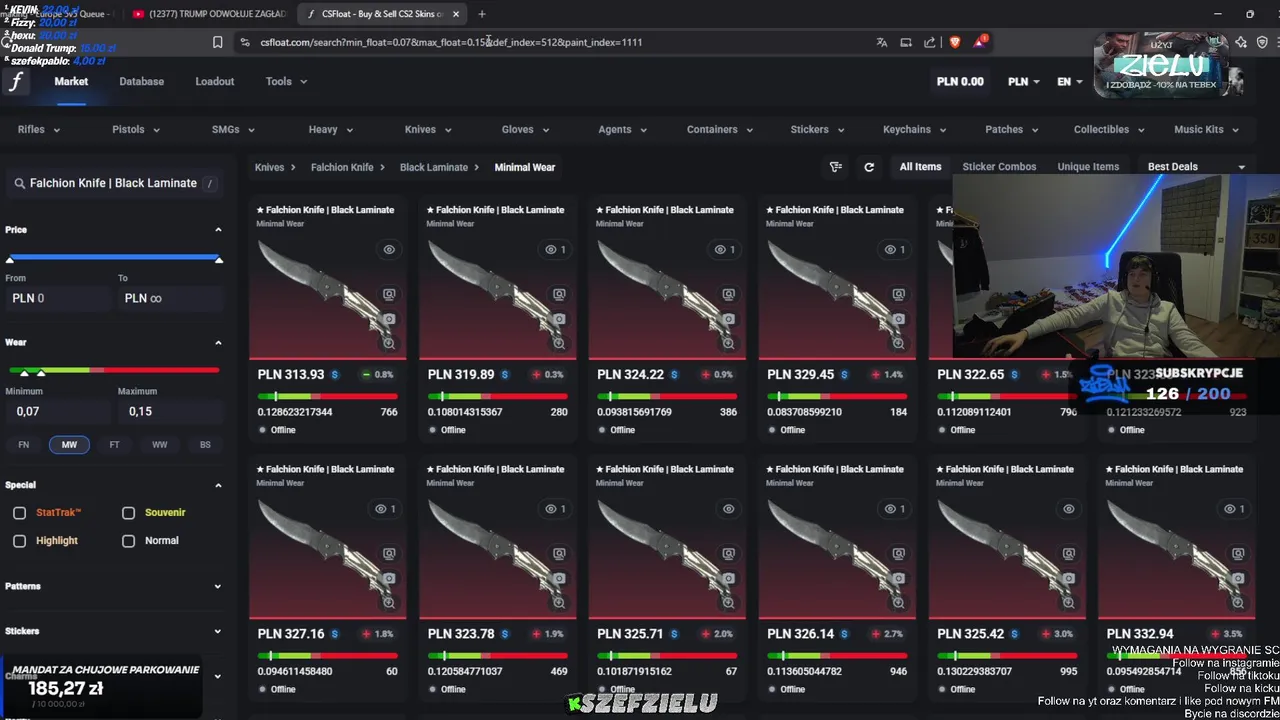
Task: Enable the Souvenir checkbox
Action: click(x=128, y=513)
